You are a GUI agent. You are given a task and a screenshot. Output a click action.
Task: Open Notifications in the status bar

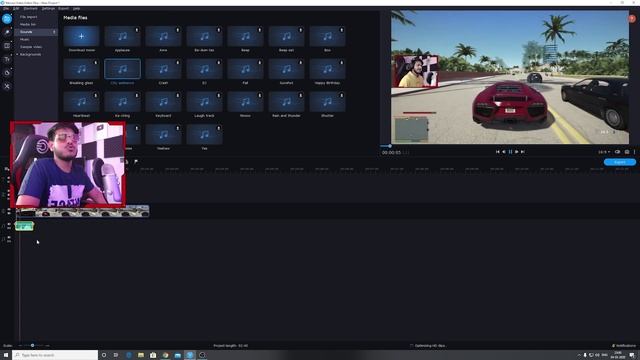[x=624, y=346]
